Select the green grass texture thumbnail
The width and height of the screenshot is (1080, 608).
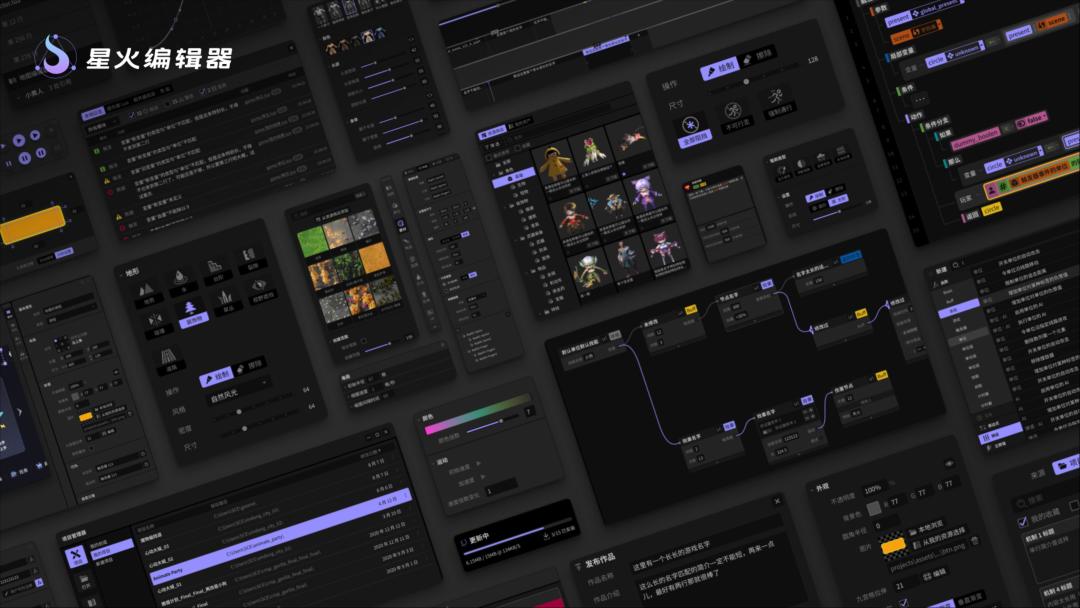tap(311, 244)
